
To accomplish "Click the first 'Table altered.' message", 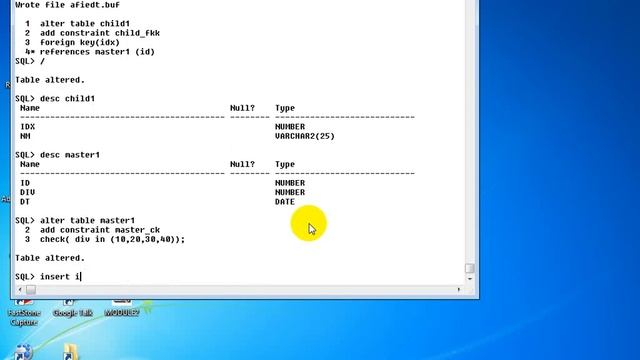I will [x=50, y=80].
